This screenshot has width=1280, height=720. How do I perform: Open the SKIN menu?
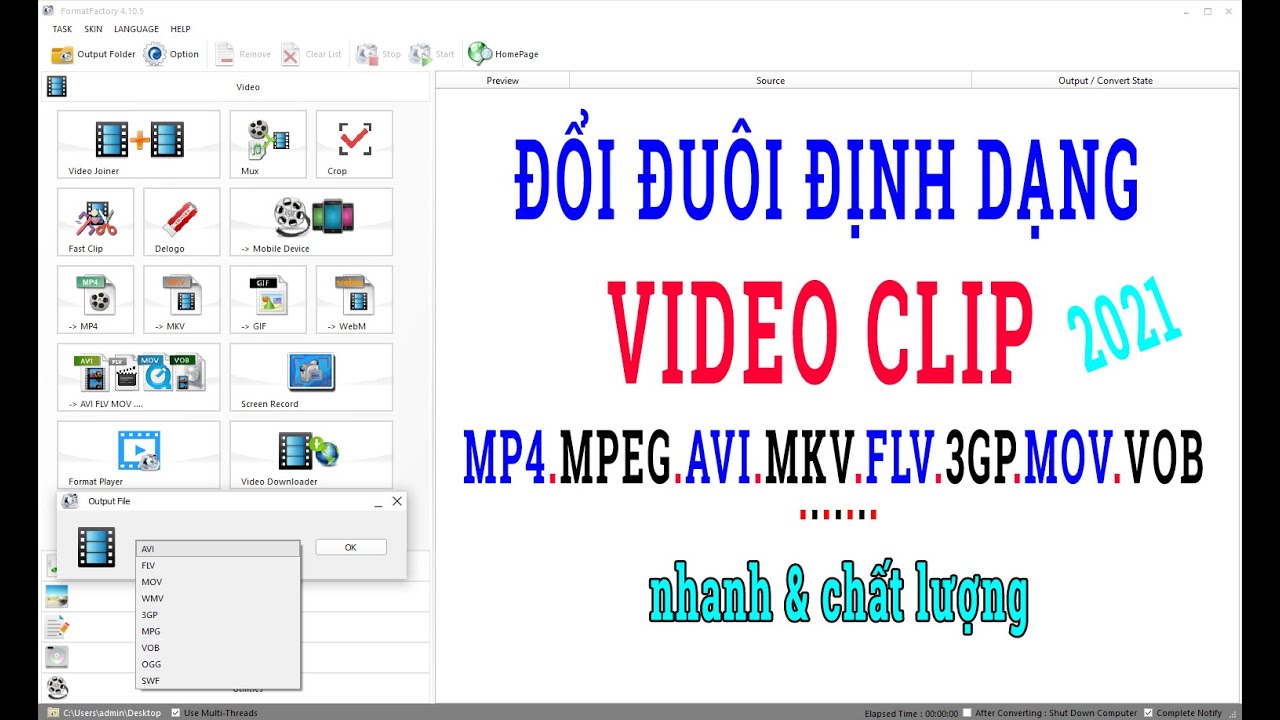click(93, 29)
